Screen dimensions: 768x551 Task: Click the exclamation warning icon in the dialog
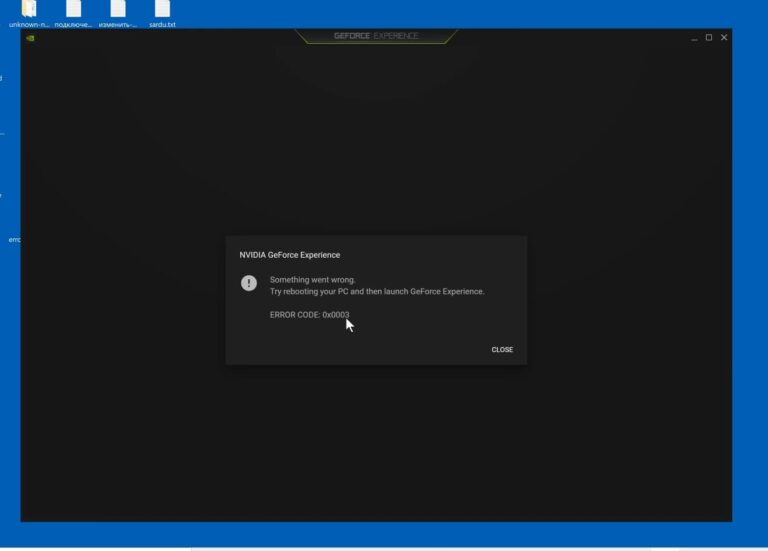click(249, 283)
